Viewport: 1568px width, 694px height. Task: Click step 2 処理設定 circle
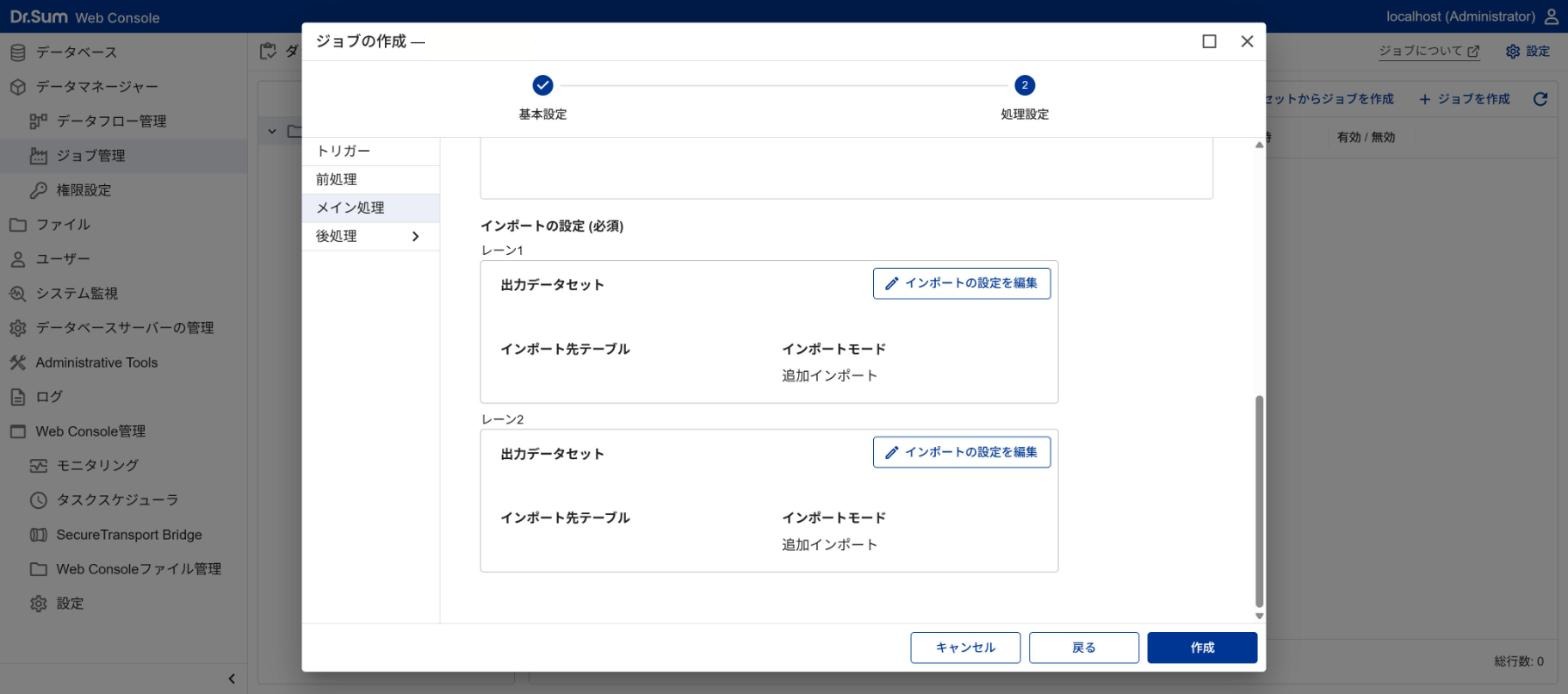[x=1024, y=85]
